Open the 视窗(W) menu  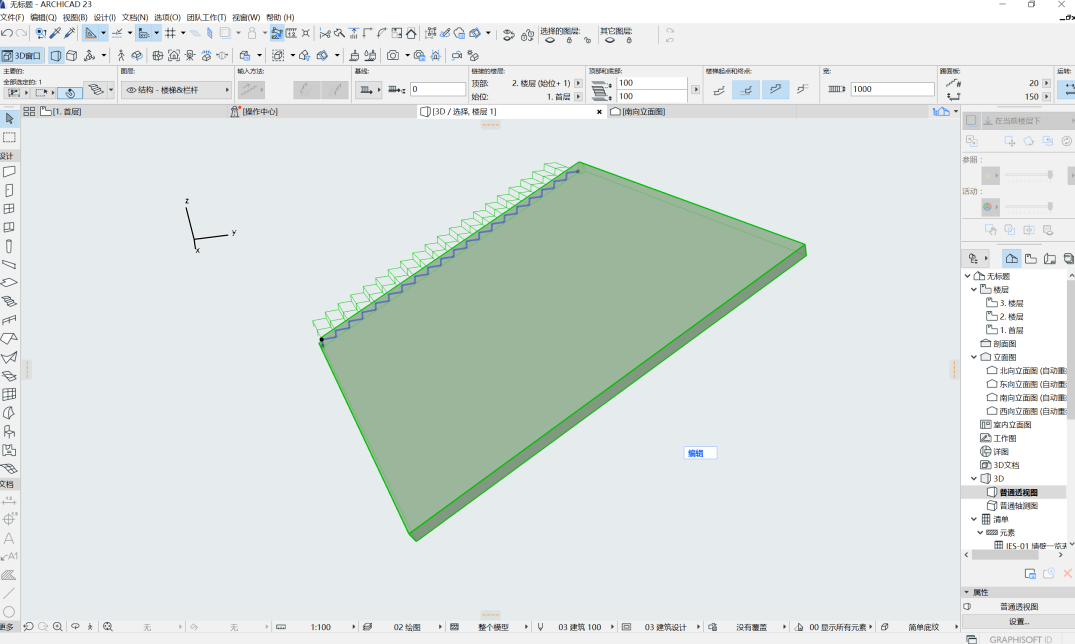tap(246, 17)
